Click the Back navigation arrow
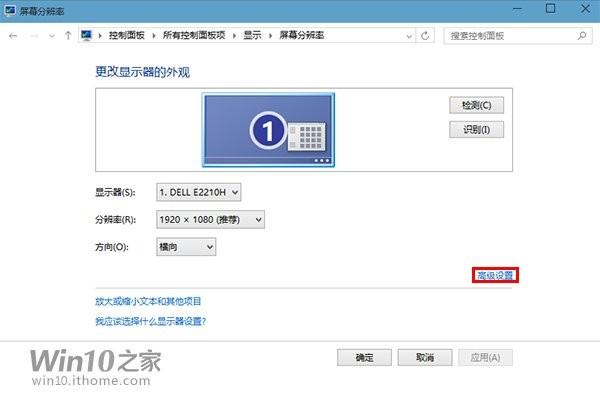Image resolution: width=600 pixels, height=405 pixels. coord(13,36)
